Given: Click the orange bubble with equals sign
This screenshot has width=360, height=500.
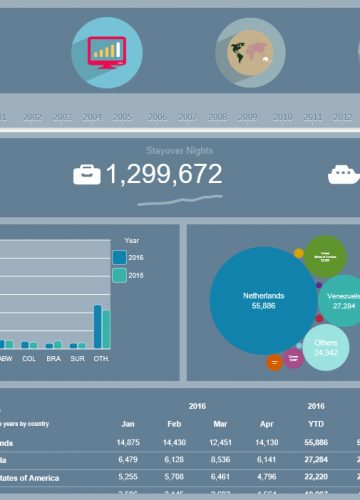Looking at the screenshot, I should pyautogui.click(x=274, y=362).
